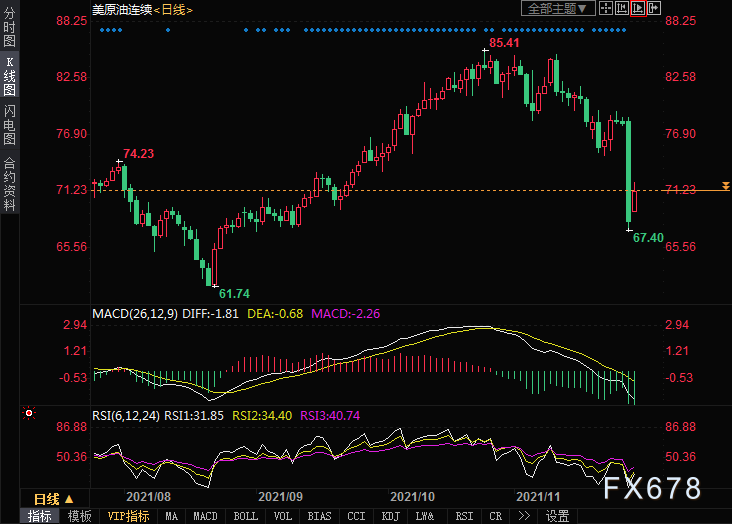Click the RSI(6,12,24) indicator label
Screen dimensions: 732x524
point(126,415)
